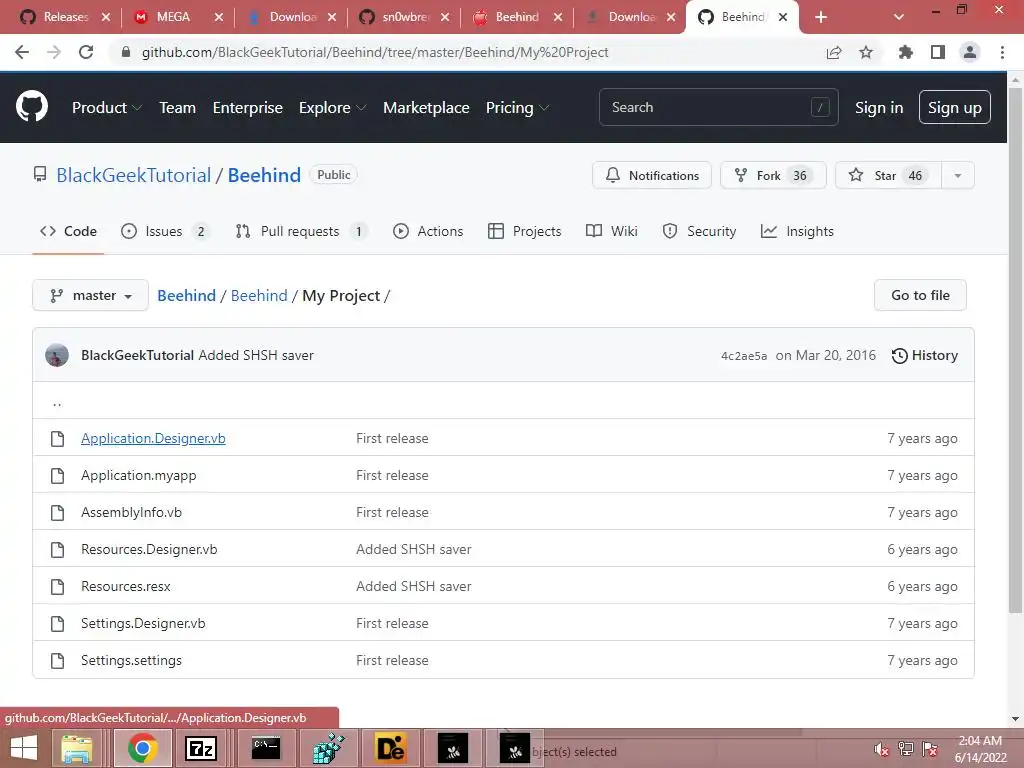Click the Chrome taskbar icon

click(x=143, y=749)
